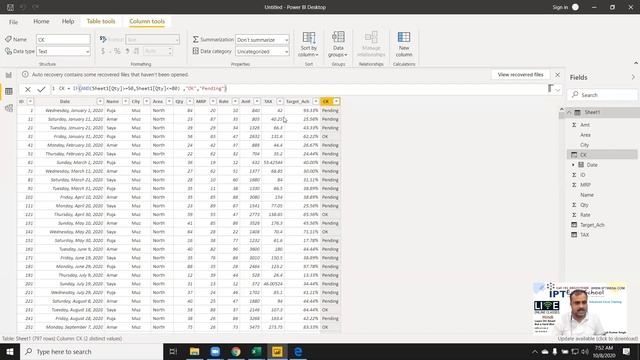The height and width of the screenshot is (360, 640).
Task: Expand the Date hierarchy in Fields
Action: pyautogui.click(x=573, y=165)
